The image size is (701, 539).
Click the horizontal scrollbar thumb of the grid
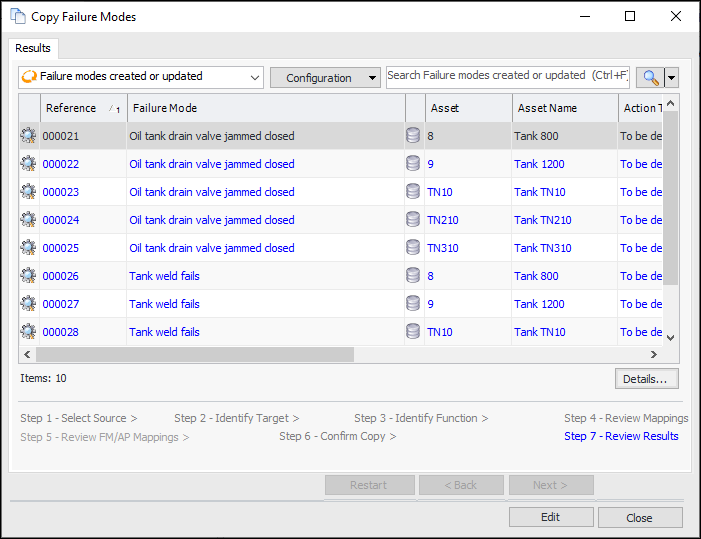pyautogui.click(x=195, y=354)
